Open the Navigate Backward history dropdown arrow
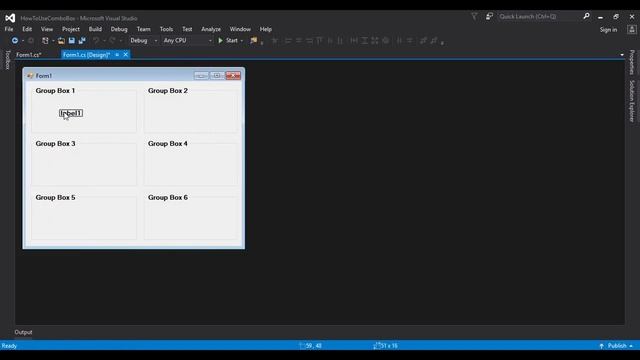640x360 pixels. pyautogui.click(x=22, y=41)
